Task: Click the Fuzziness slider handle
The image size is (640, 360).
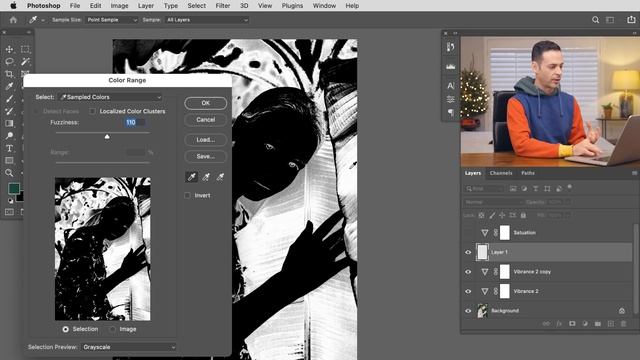Action: pos(107,137)
